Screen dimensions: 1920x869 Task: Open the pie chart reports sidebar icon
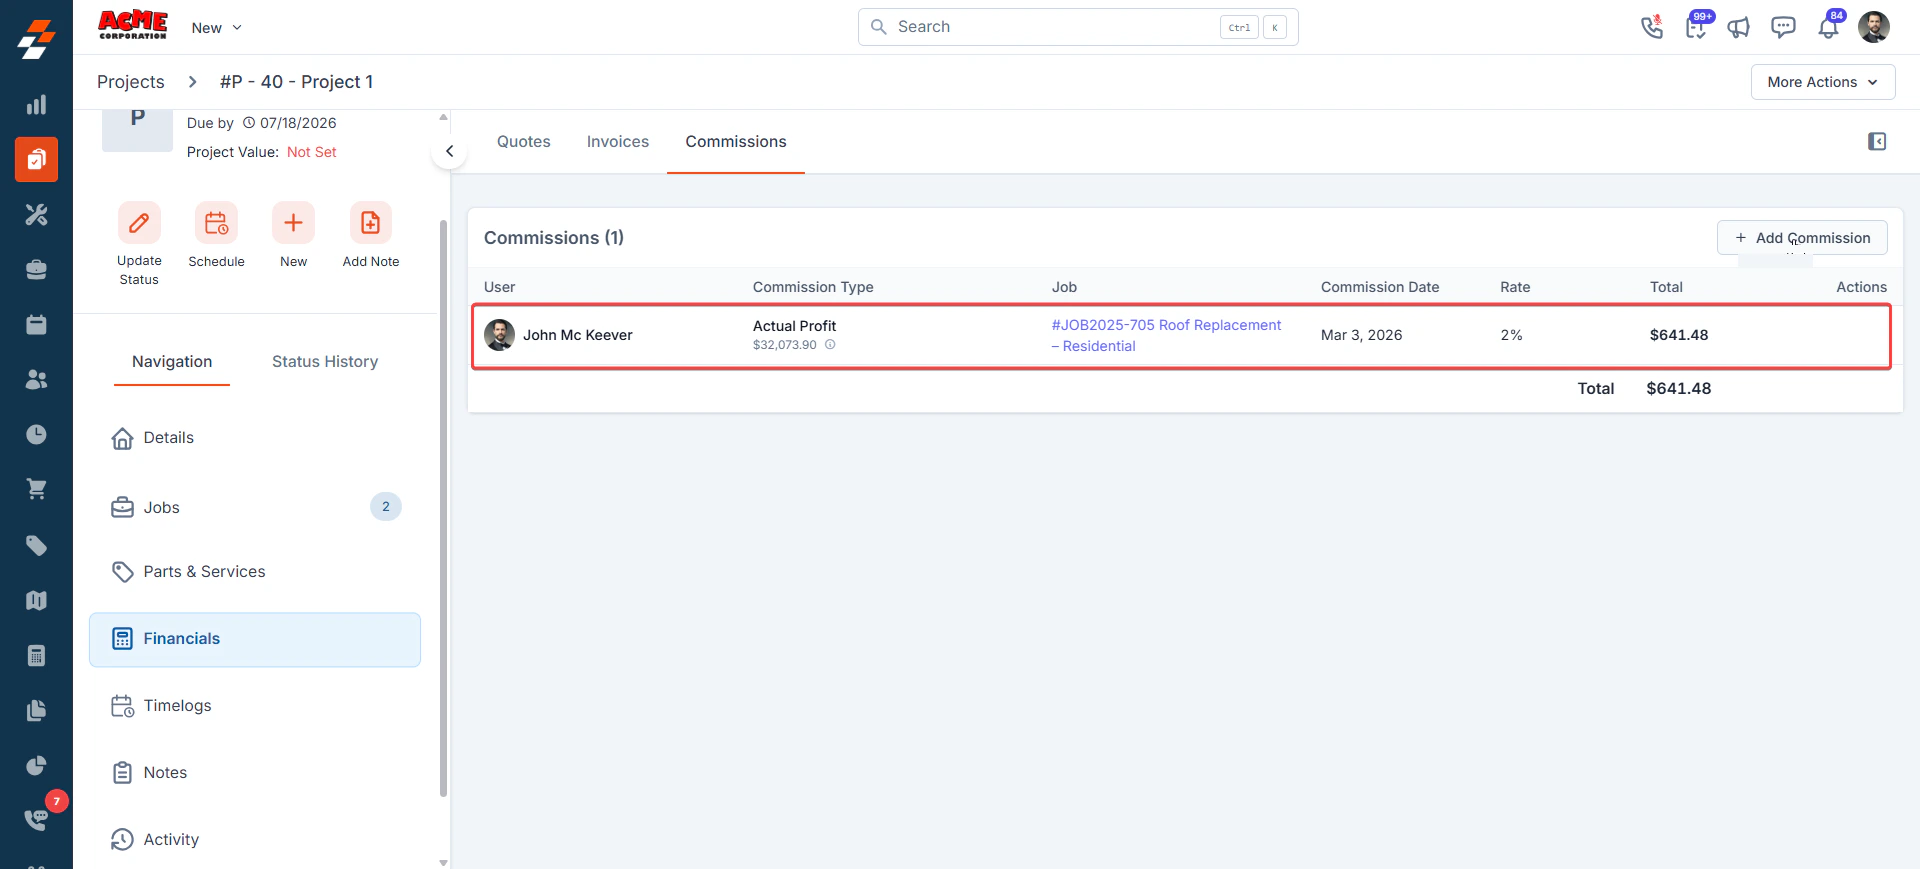tap(36, 766)
